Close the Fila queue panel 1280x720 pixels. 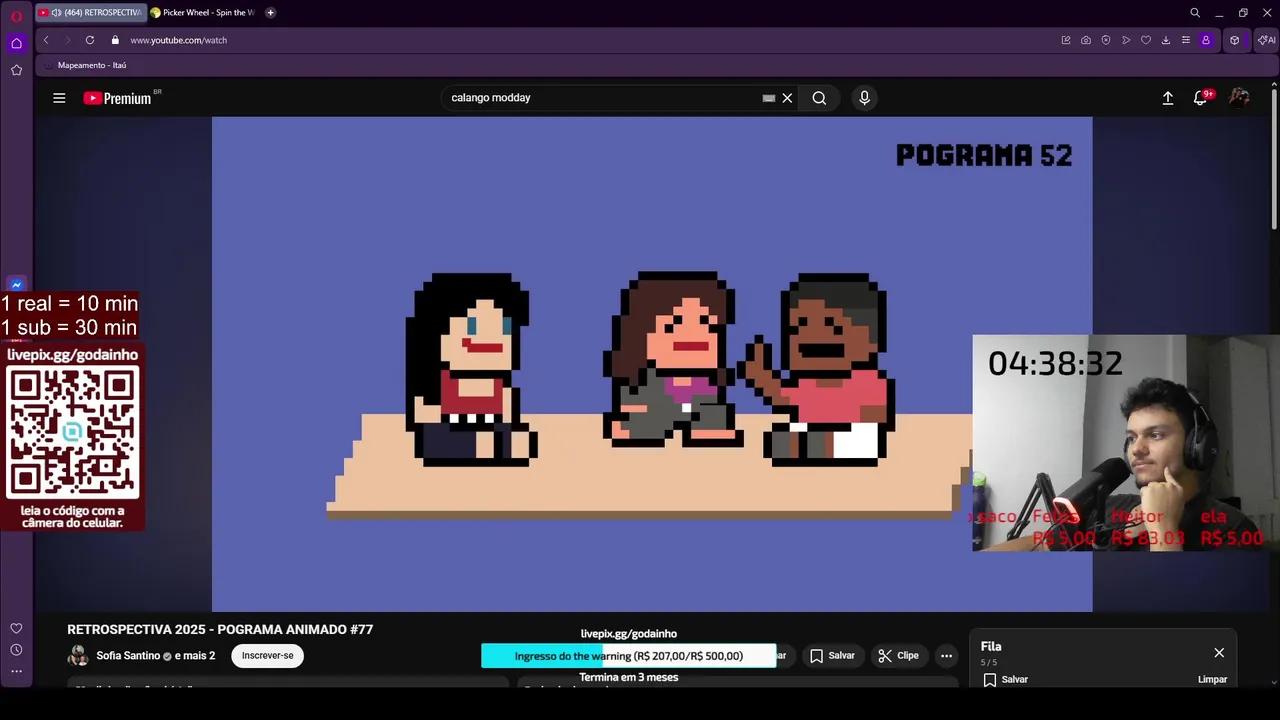tap(1219, 653)
